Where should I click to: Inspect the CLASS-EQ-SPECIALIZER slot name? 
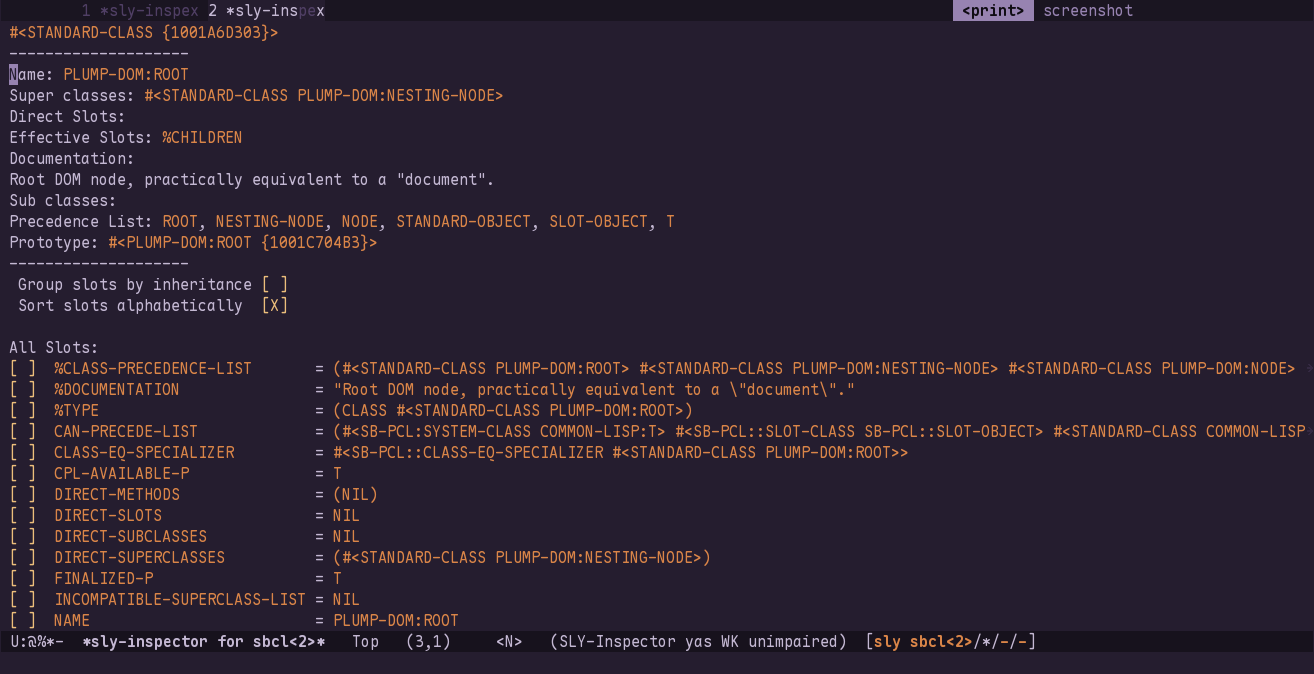(144, 453)
